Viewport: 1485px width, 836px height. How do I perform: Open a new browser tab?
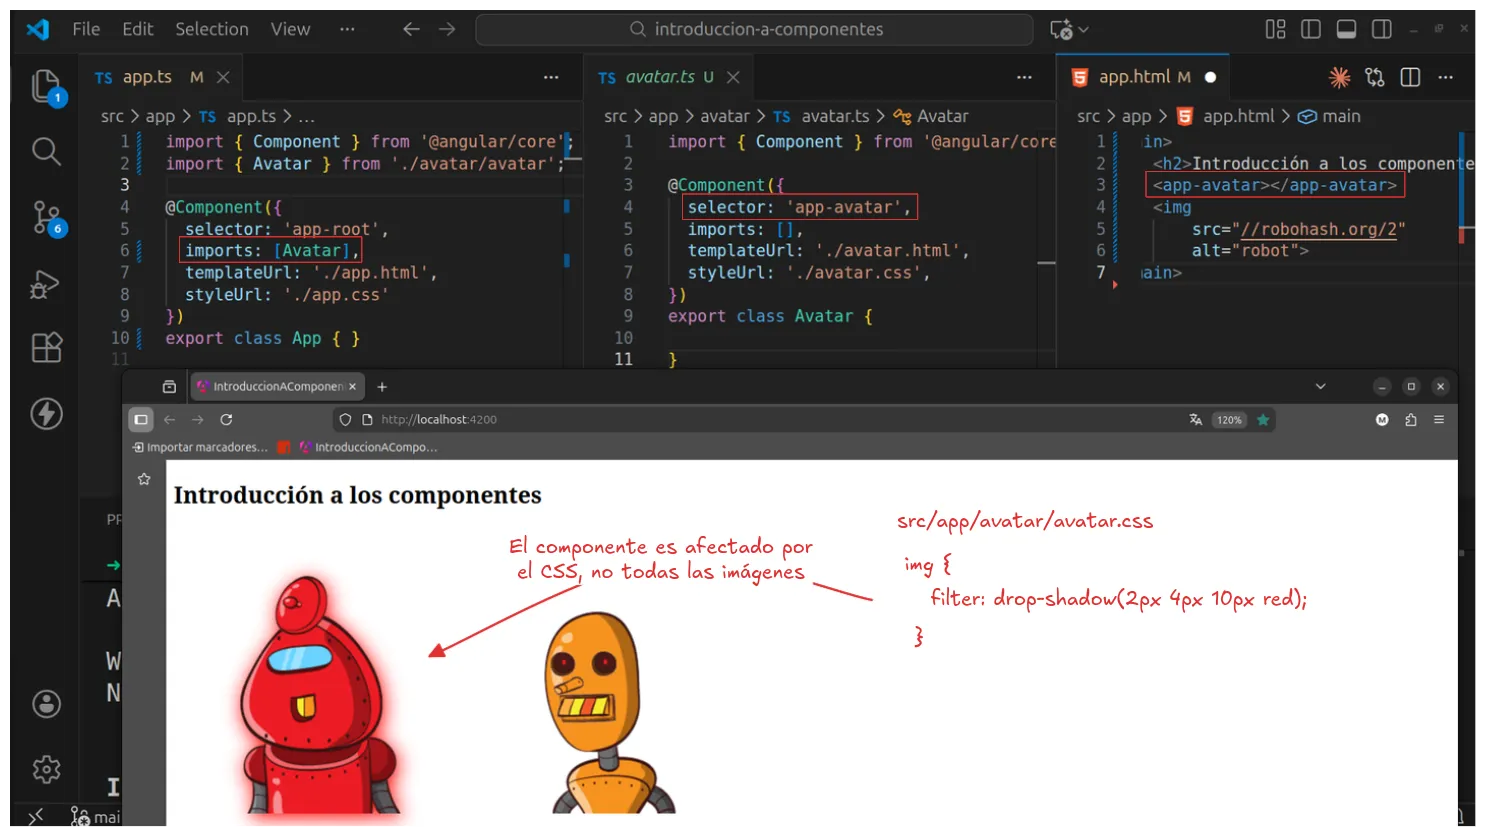(382, 386)
